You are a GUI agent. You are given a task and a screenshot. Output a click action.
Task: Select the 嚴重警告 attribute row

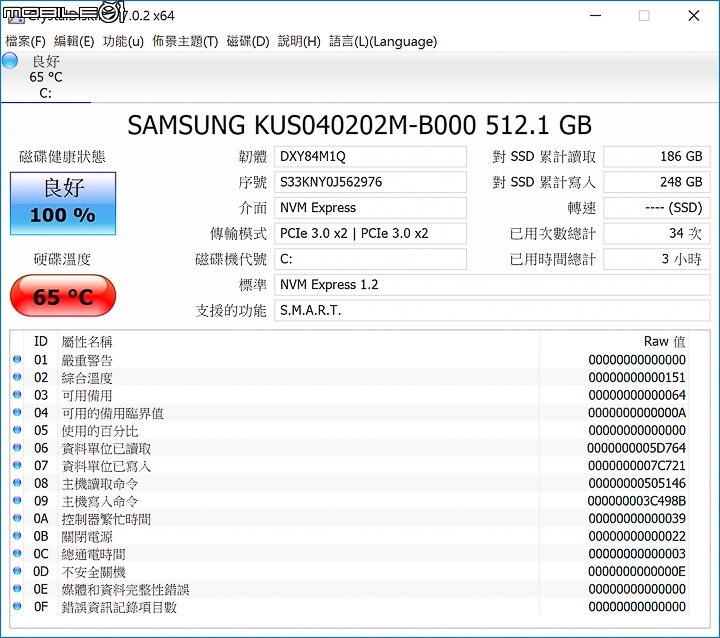tap(349, 360)
